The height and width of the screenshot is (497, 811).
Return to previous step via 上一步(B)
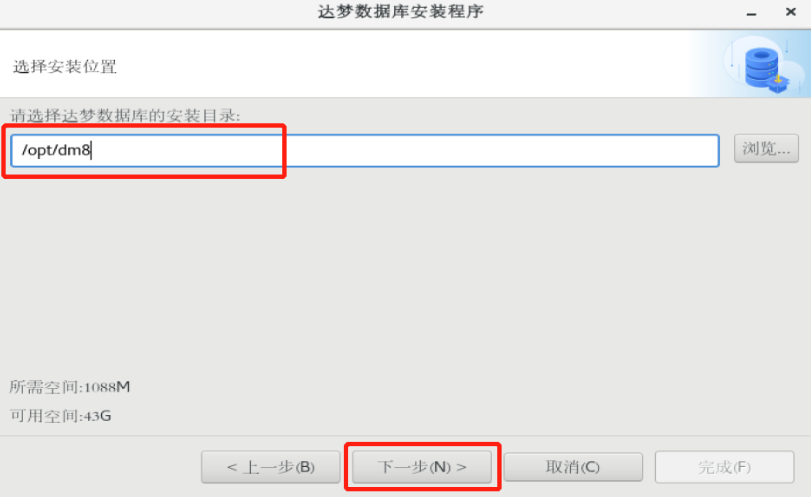coord(271,467)
